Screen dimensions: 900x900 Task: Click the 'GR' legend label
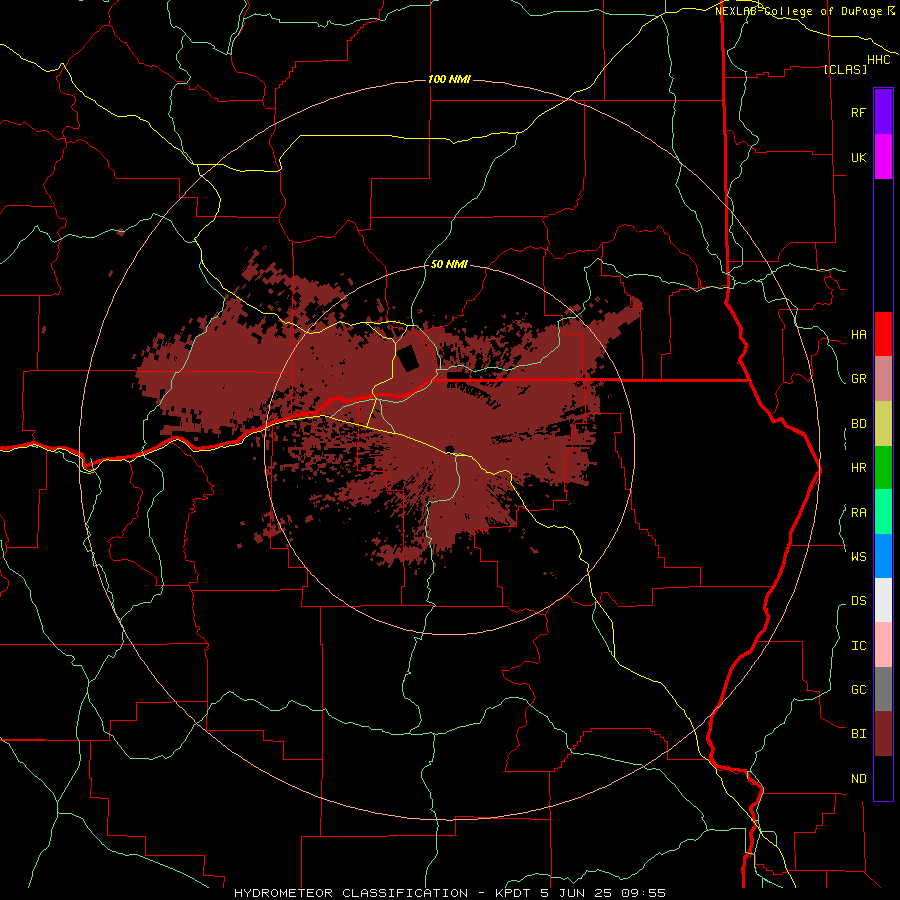(858, 379)
